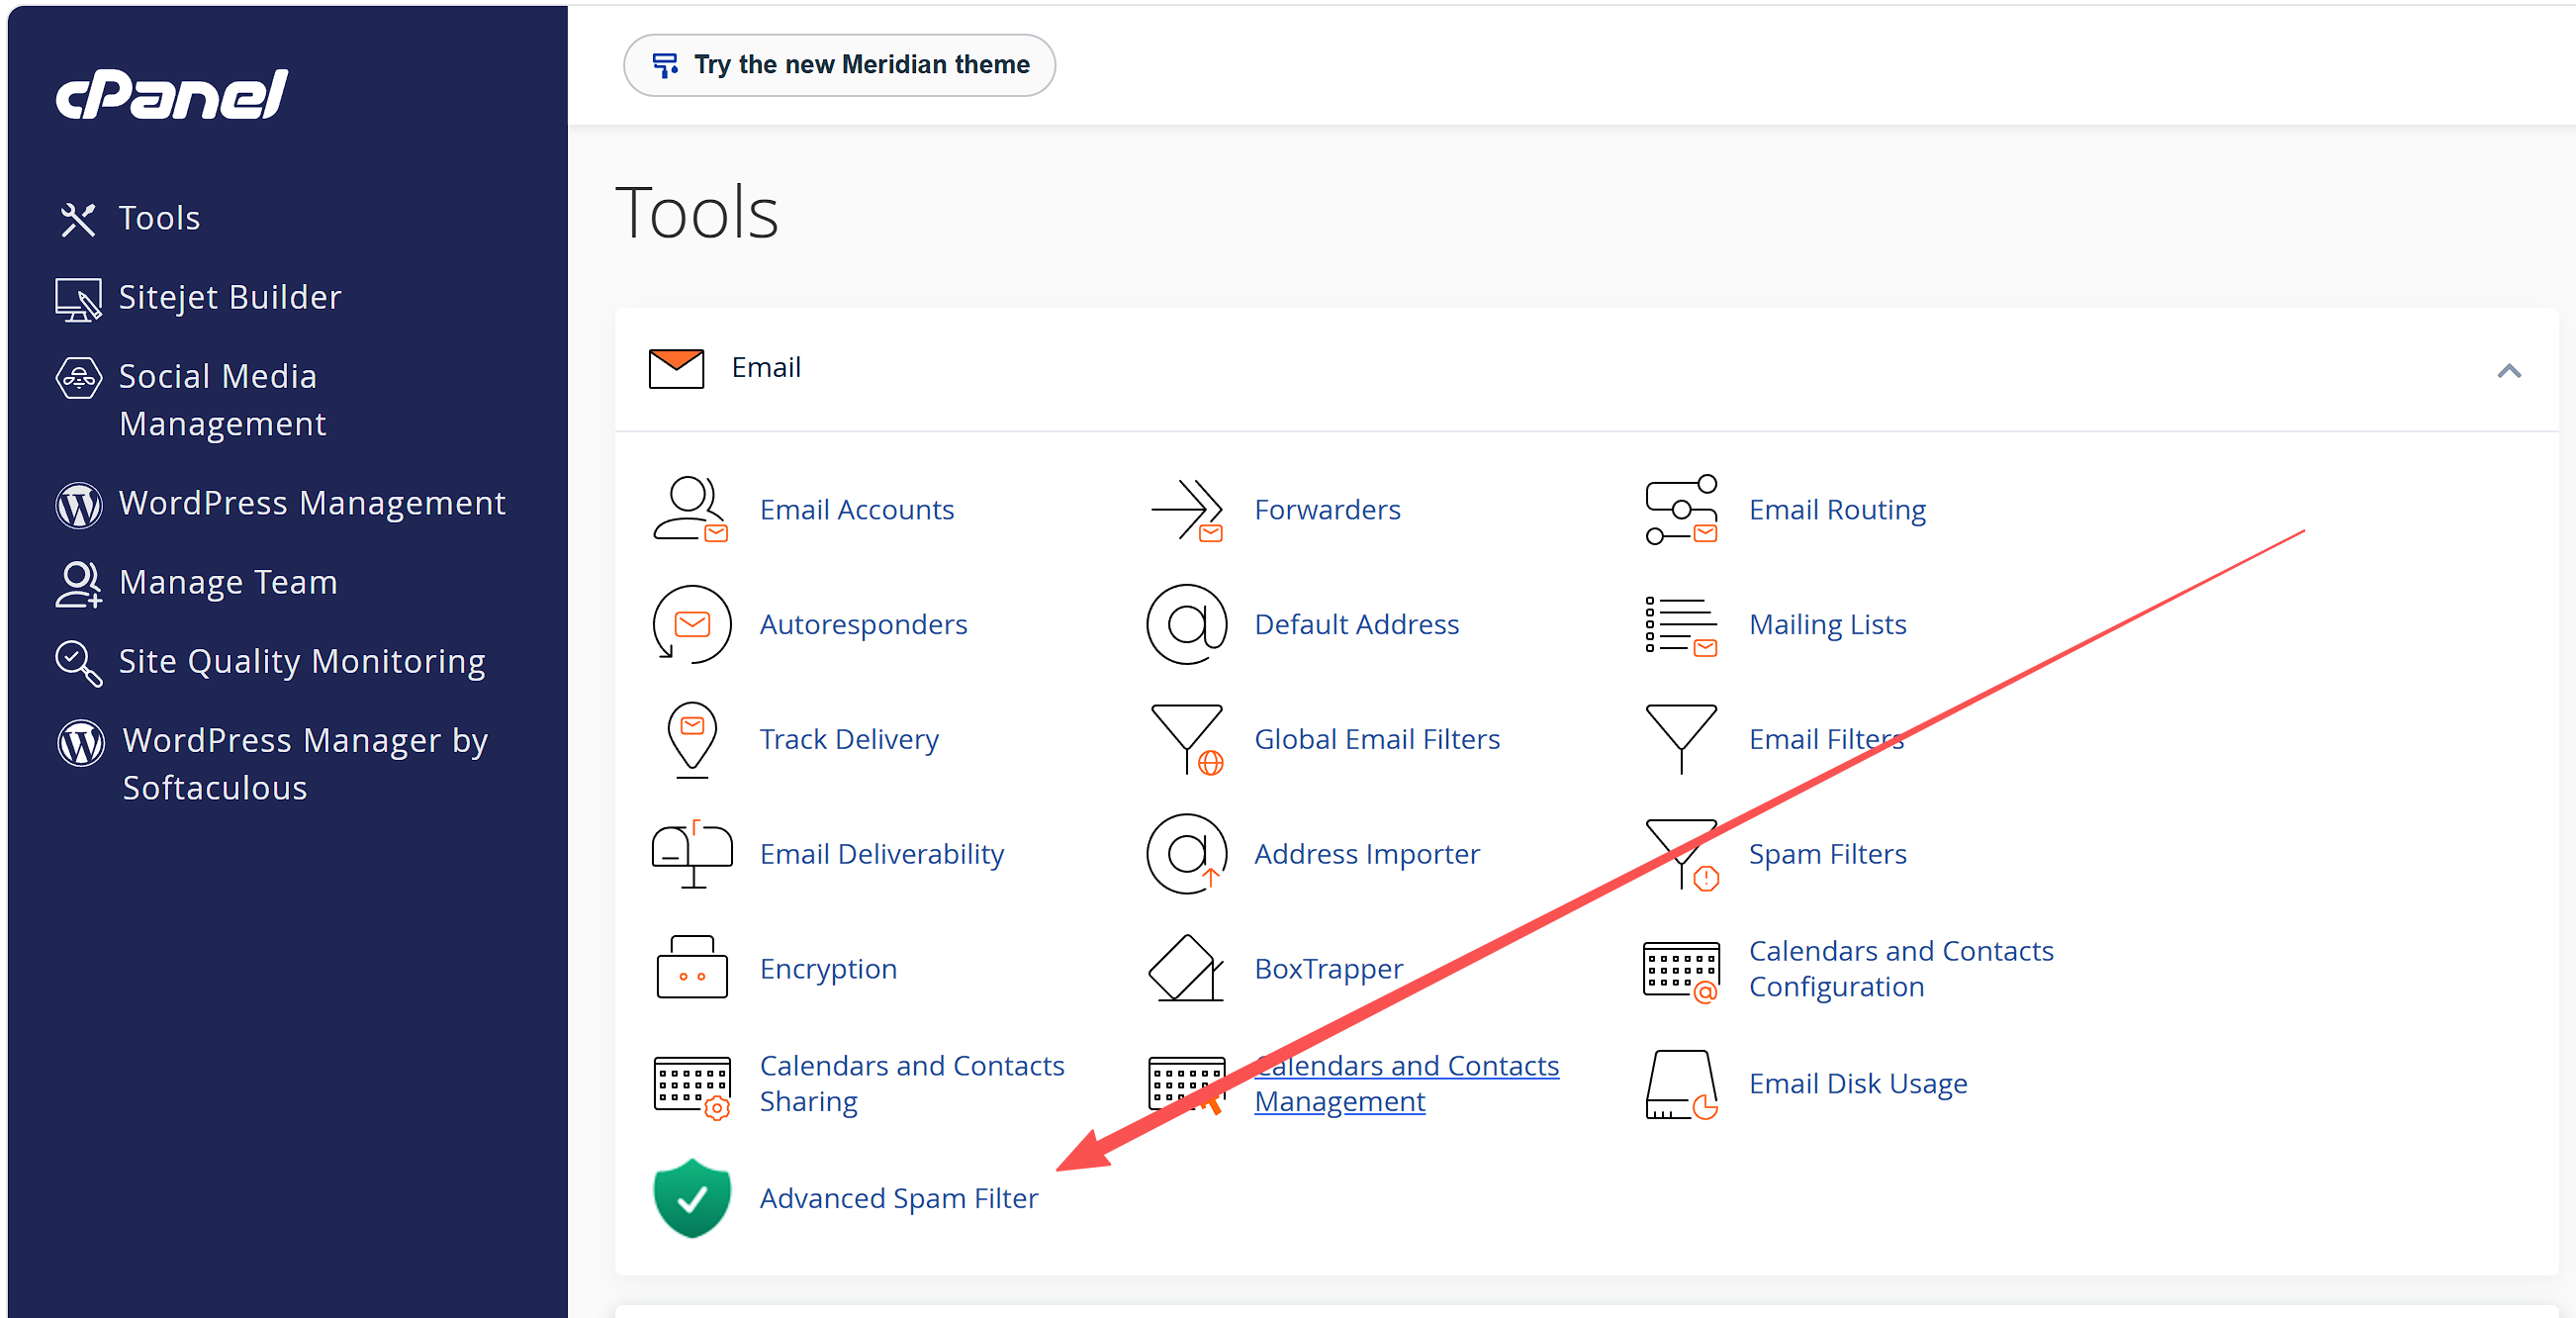
Task: Open Sitejet Builder in the sidebar
Action: pos(229,298)
